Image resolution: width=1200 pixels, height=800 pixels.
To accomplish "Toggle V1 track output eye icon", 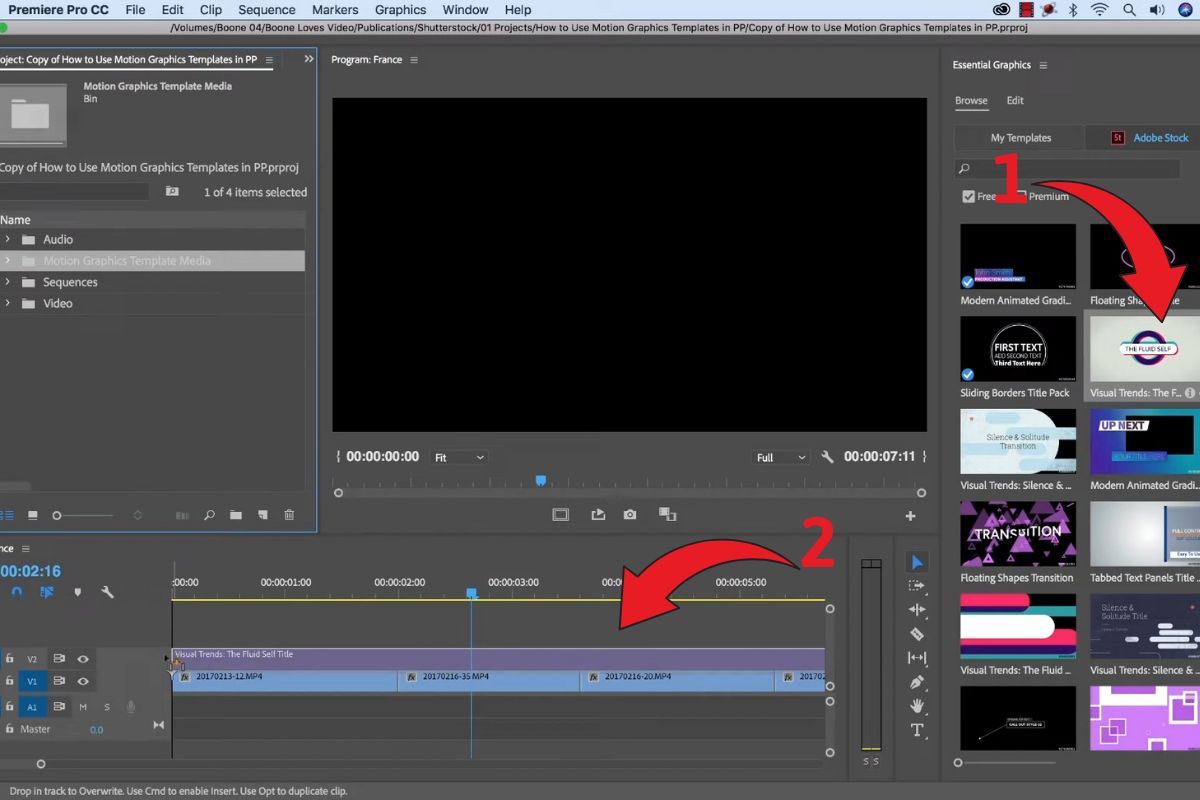I will (83, 681).
